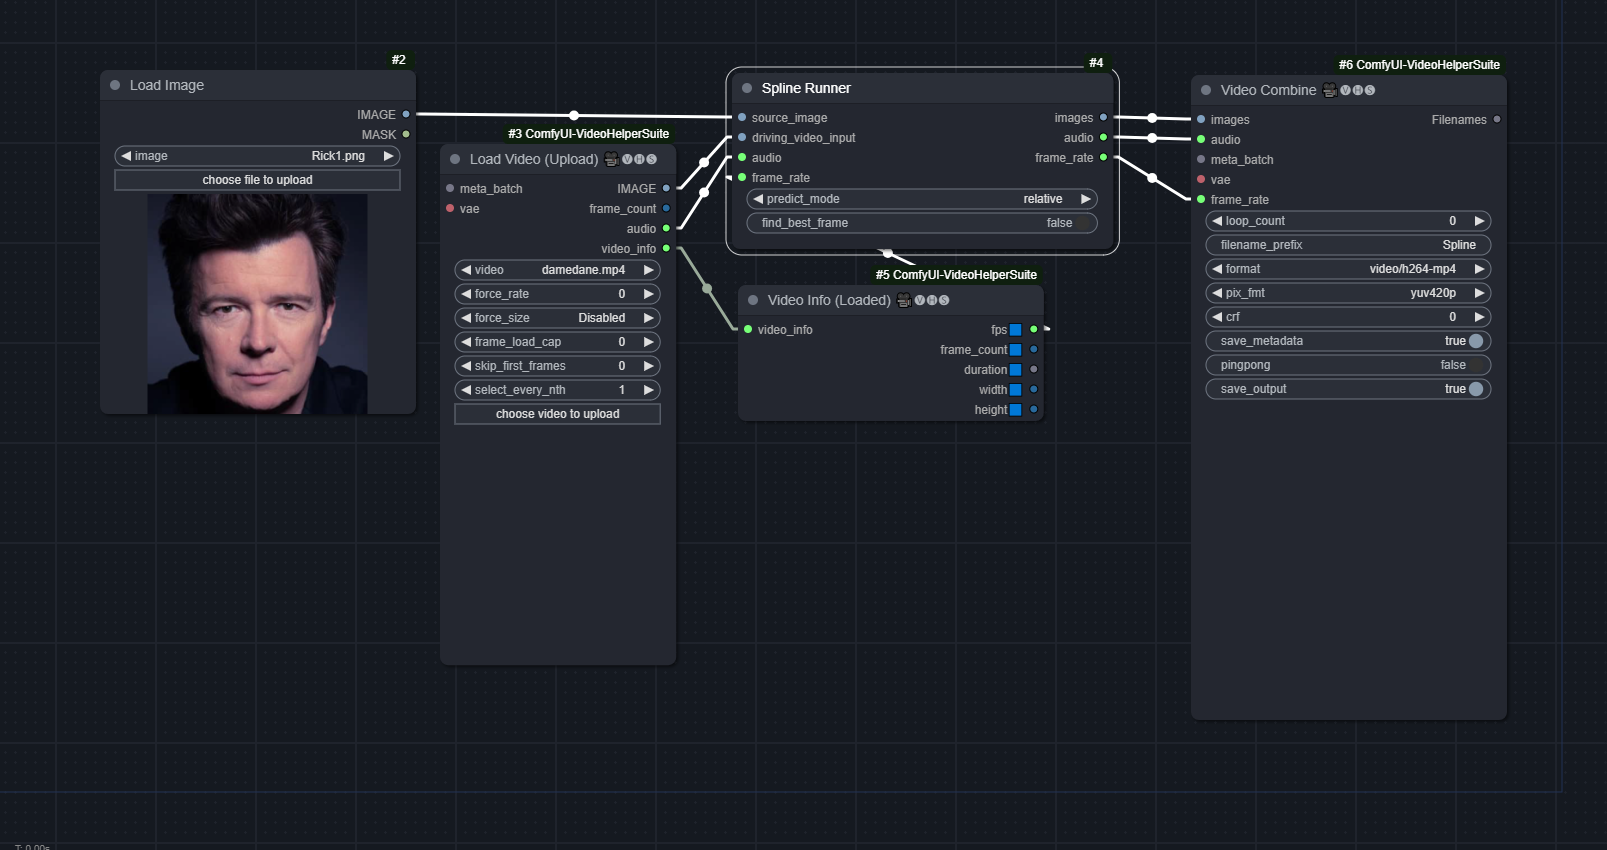Viewport: 1607px width, 850px height.
Task: Collapse the Video Info (Loaded) node dot
Action: [753, 300]
